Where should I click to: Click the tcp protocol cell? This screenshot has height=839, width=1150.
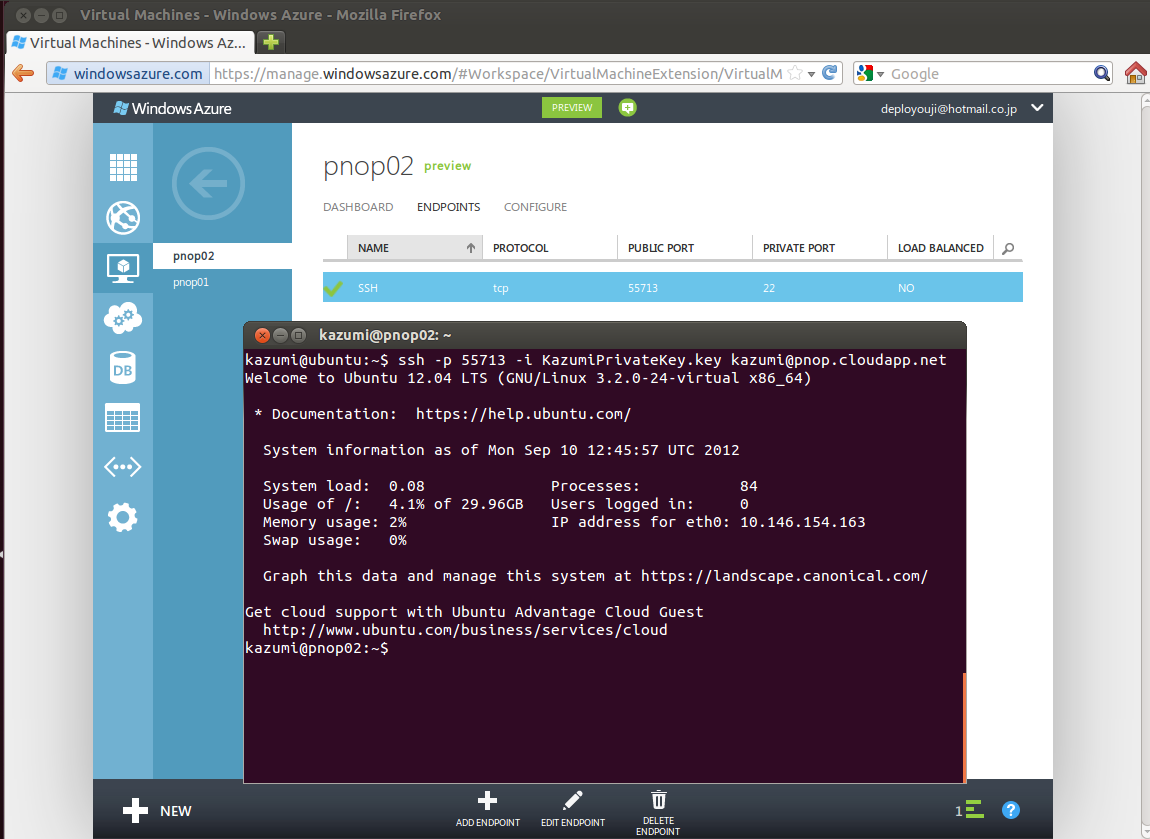[500, 288]
